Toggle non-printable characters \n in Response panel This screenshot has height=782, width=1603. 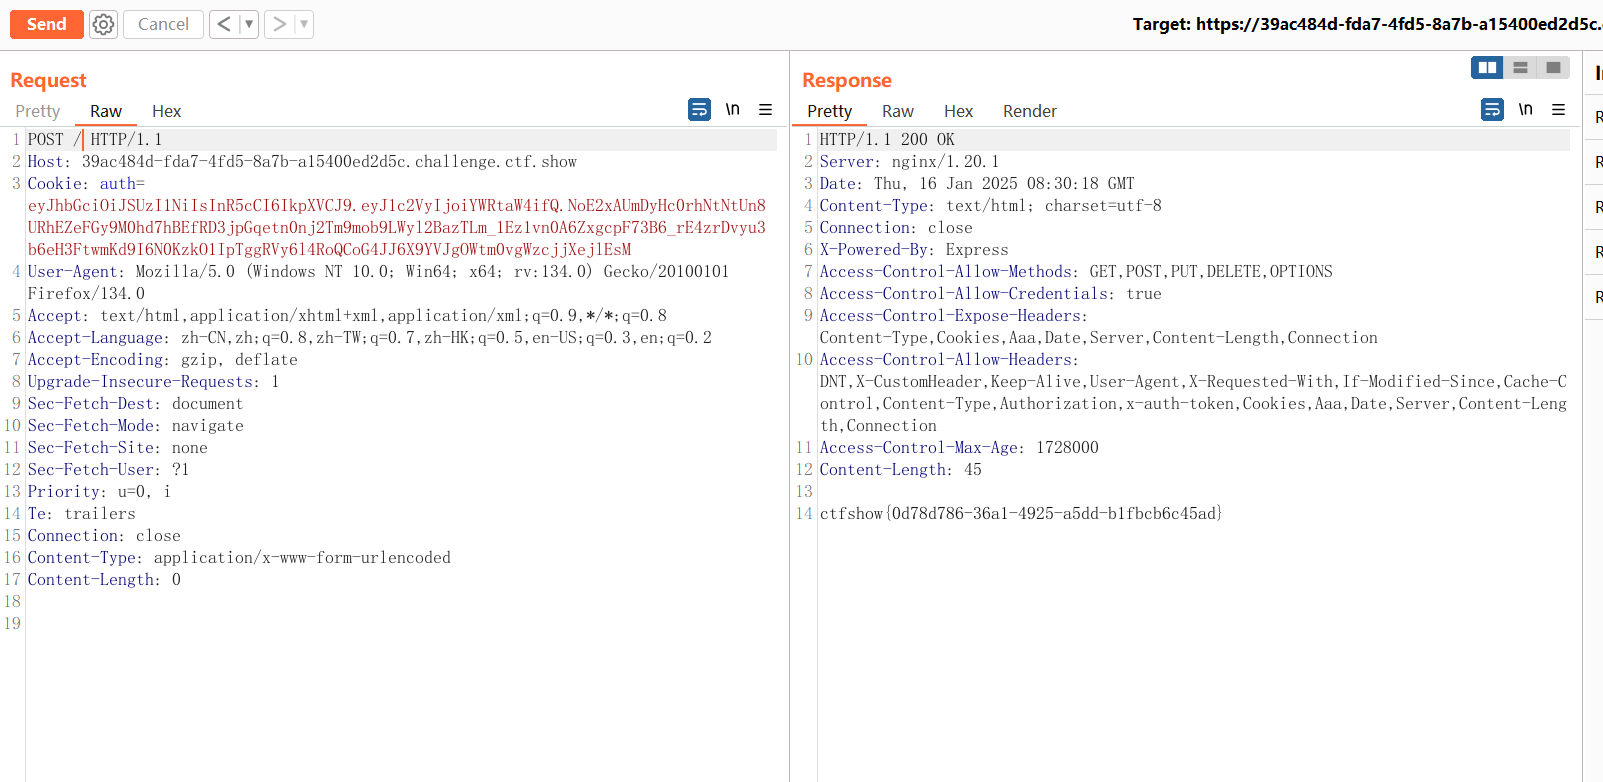pyautogui.click(x=1526, y=110)
